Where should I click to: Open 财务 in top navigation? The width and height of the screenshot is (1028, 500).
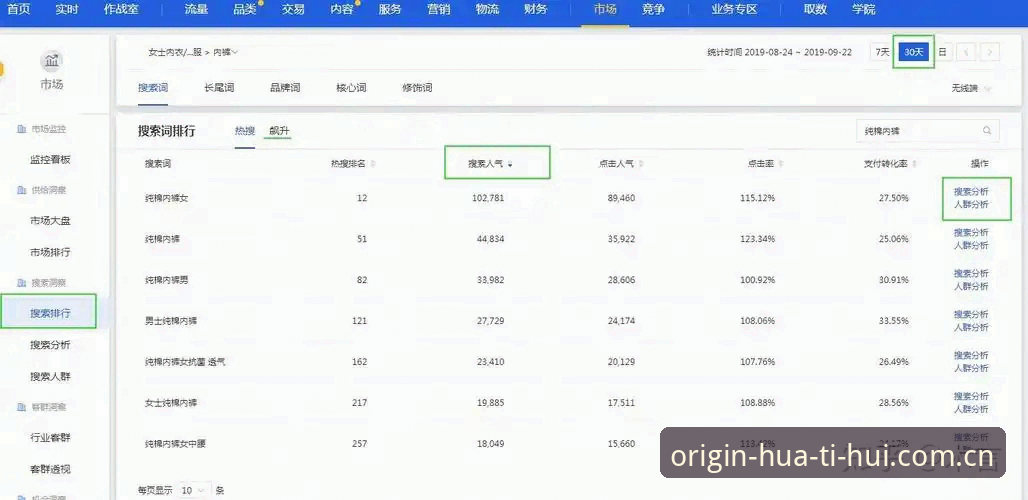pyautogui.click(x=536, y=9)
